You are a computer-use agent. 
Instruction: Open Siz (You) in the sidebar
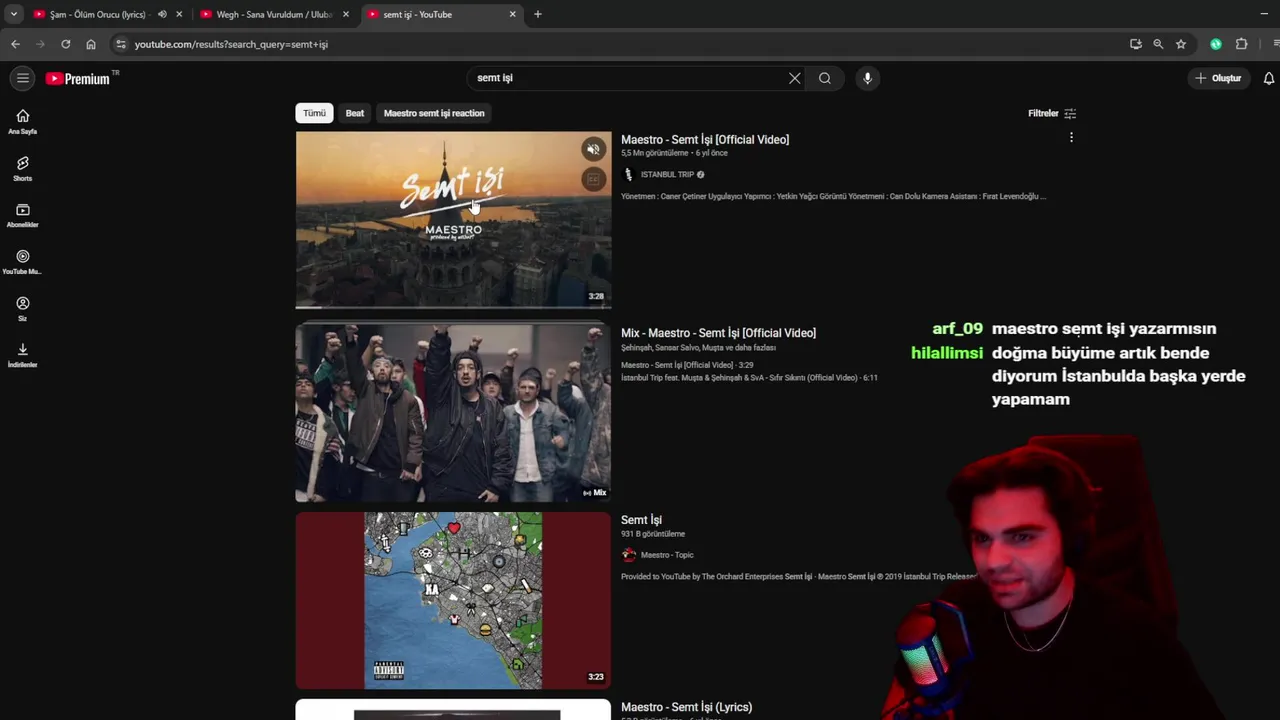point(22,309)
